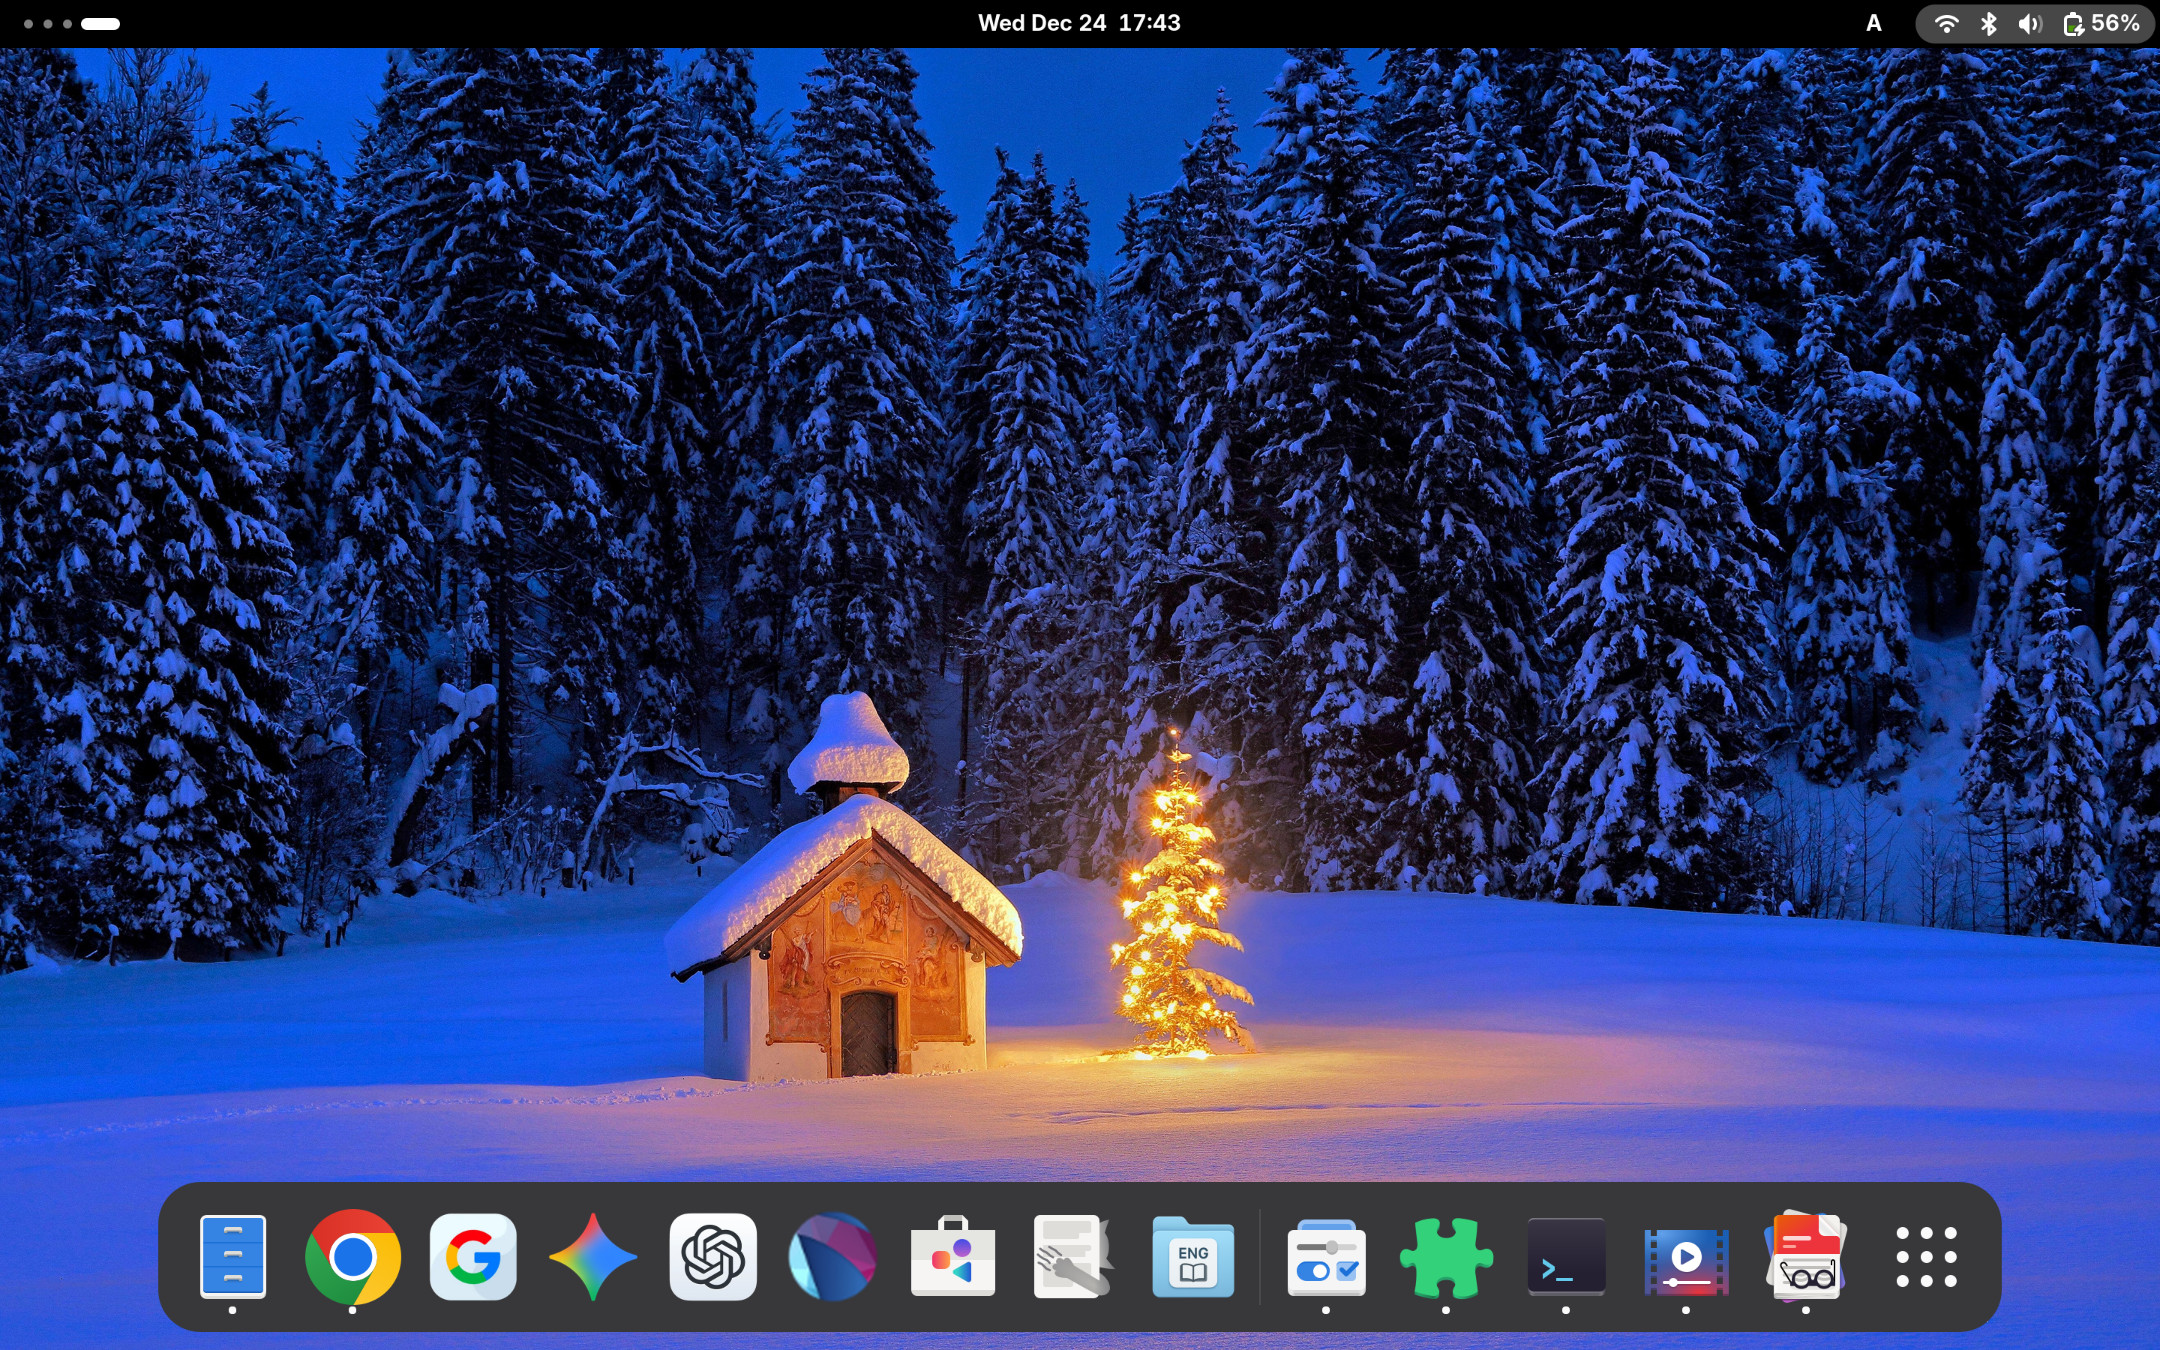
Task: Launch the document scanner with paw icon
Action: point(1072,1256)
